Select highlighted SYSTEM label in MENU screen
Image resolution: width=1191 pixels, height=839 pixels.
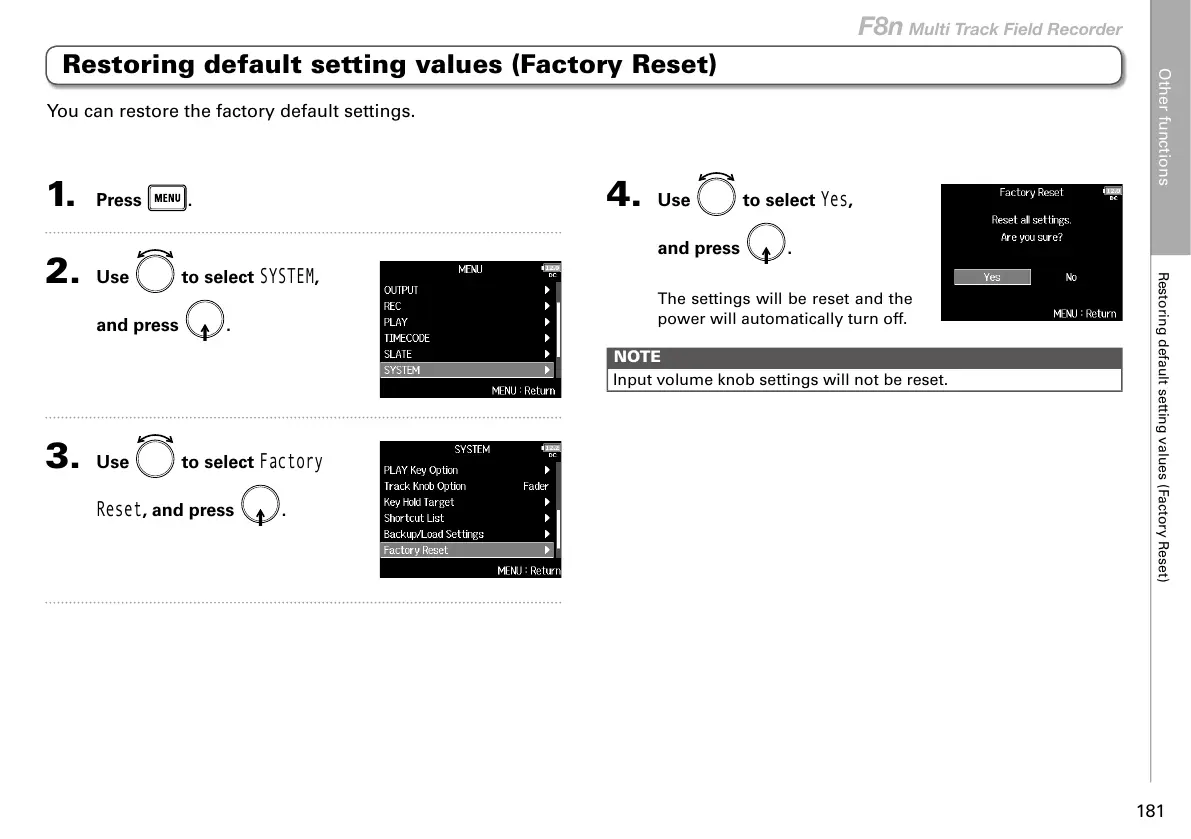coord(402,370)
